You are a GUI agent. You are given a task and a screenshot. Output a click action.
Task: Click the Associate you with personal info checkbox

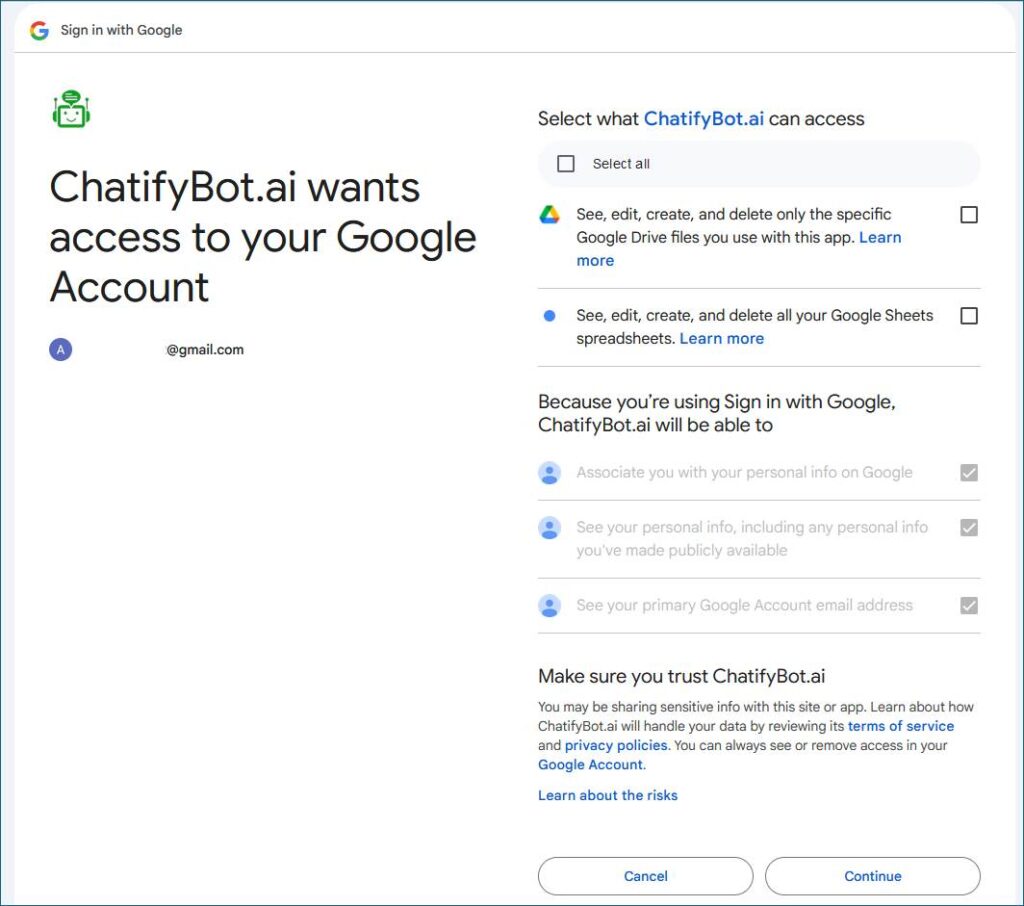[968, 473]
